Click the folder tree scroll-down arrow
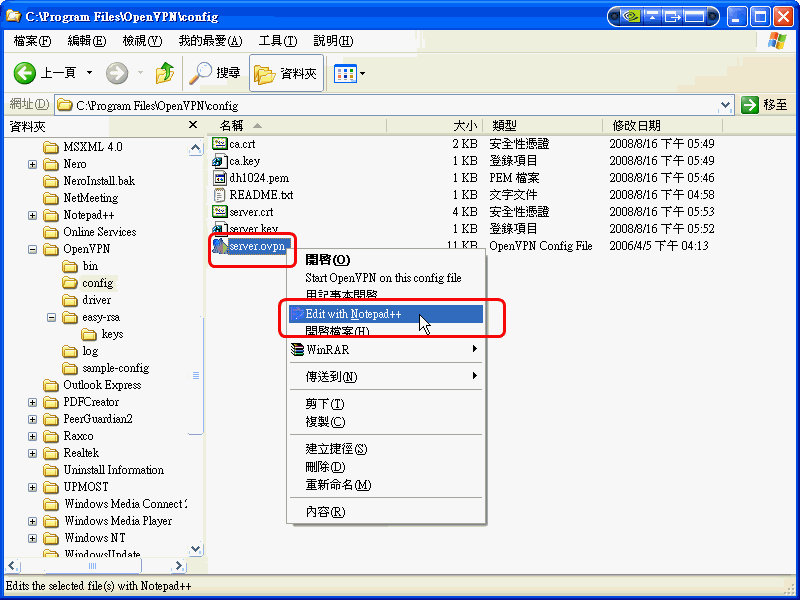Image resolution: width=800 pixels, height=600 pixels. (x=195, y=549)
